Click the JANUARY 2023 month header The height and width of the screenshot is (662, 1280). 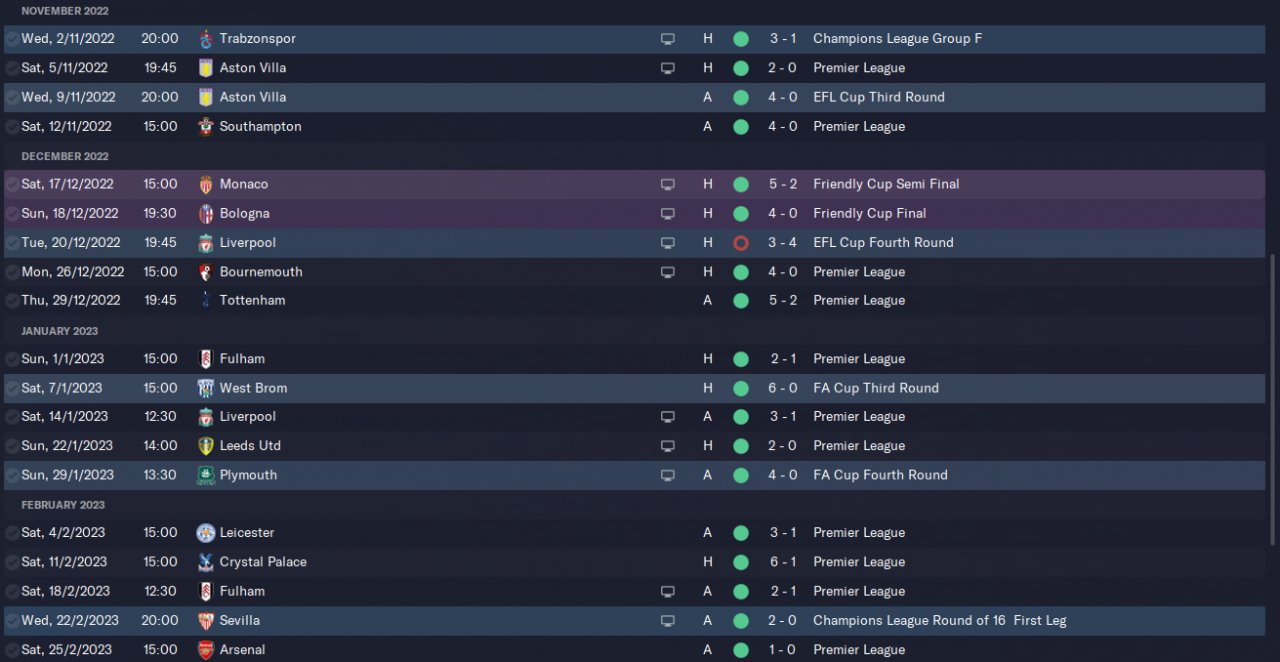pyautogui.click(x=60, y=331)
